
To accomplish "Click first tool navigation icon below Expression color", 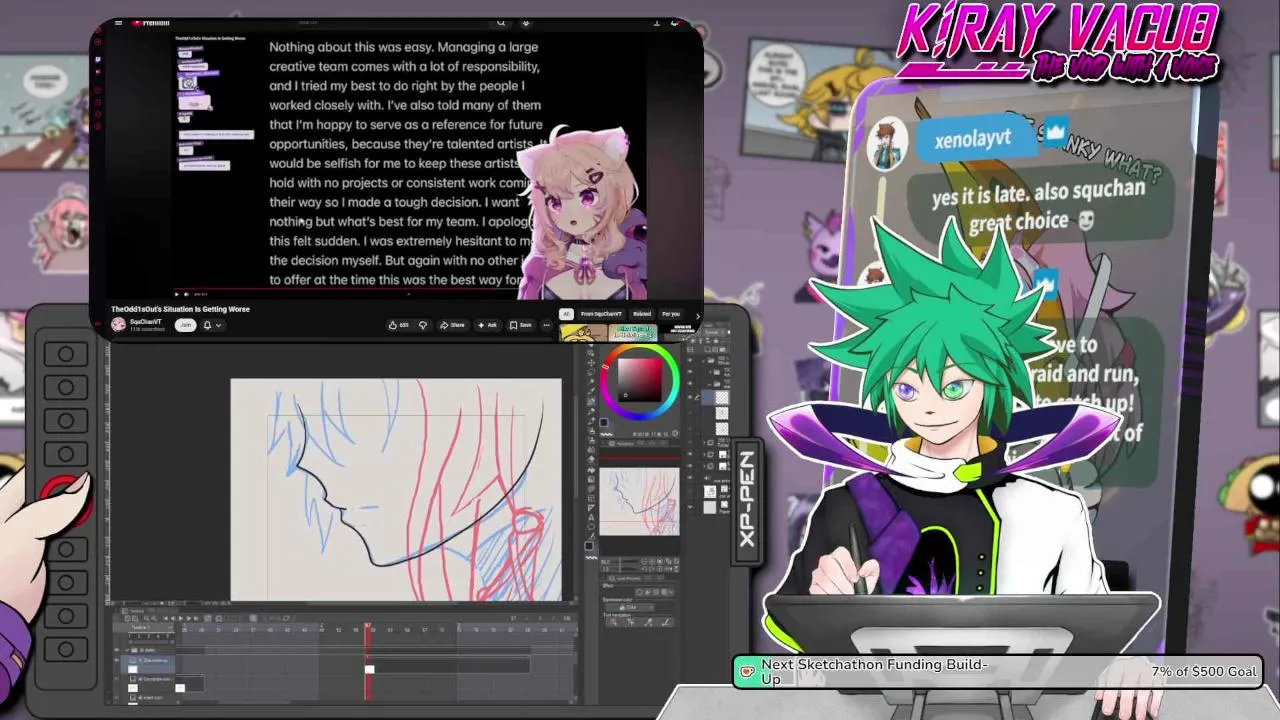I will click(x=613, y=622).
